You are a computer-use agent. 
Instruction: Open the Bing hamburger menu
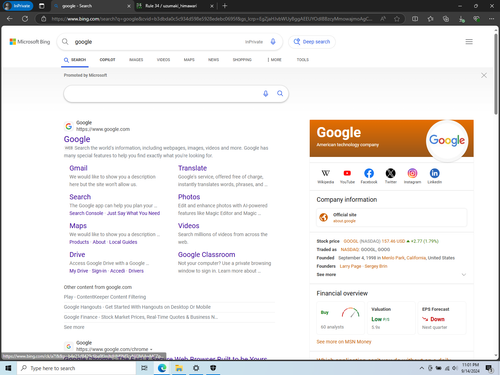point(469,42)
